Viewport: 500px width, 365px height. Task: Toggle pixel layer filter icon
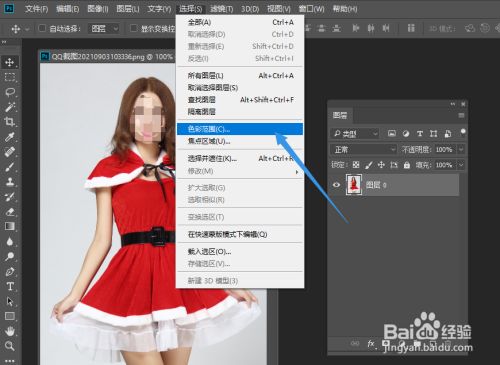pos(392,134)
